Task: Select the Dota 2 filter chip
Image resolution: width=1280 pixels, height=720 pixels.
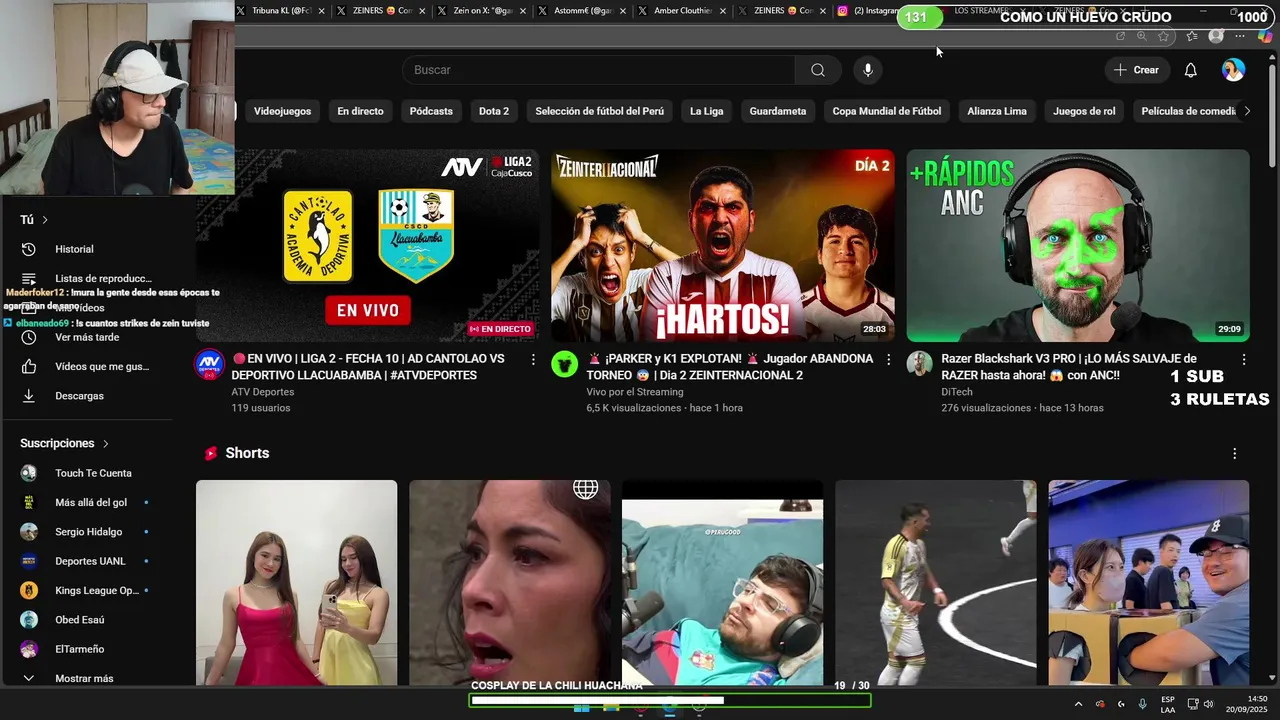Action: (494, 111)
